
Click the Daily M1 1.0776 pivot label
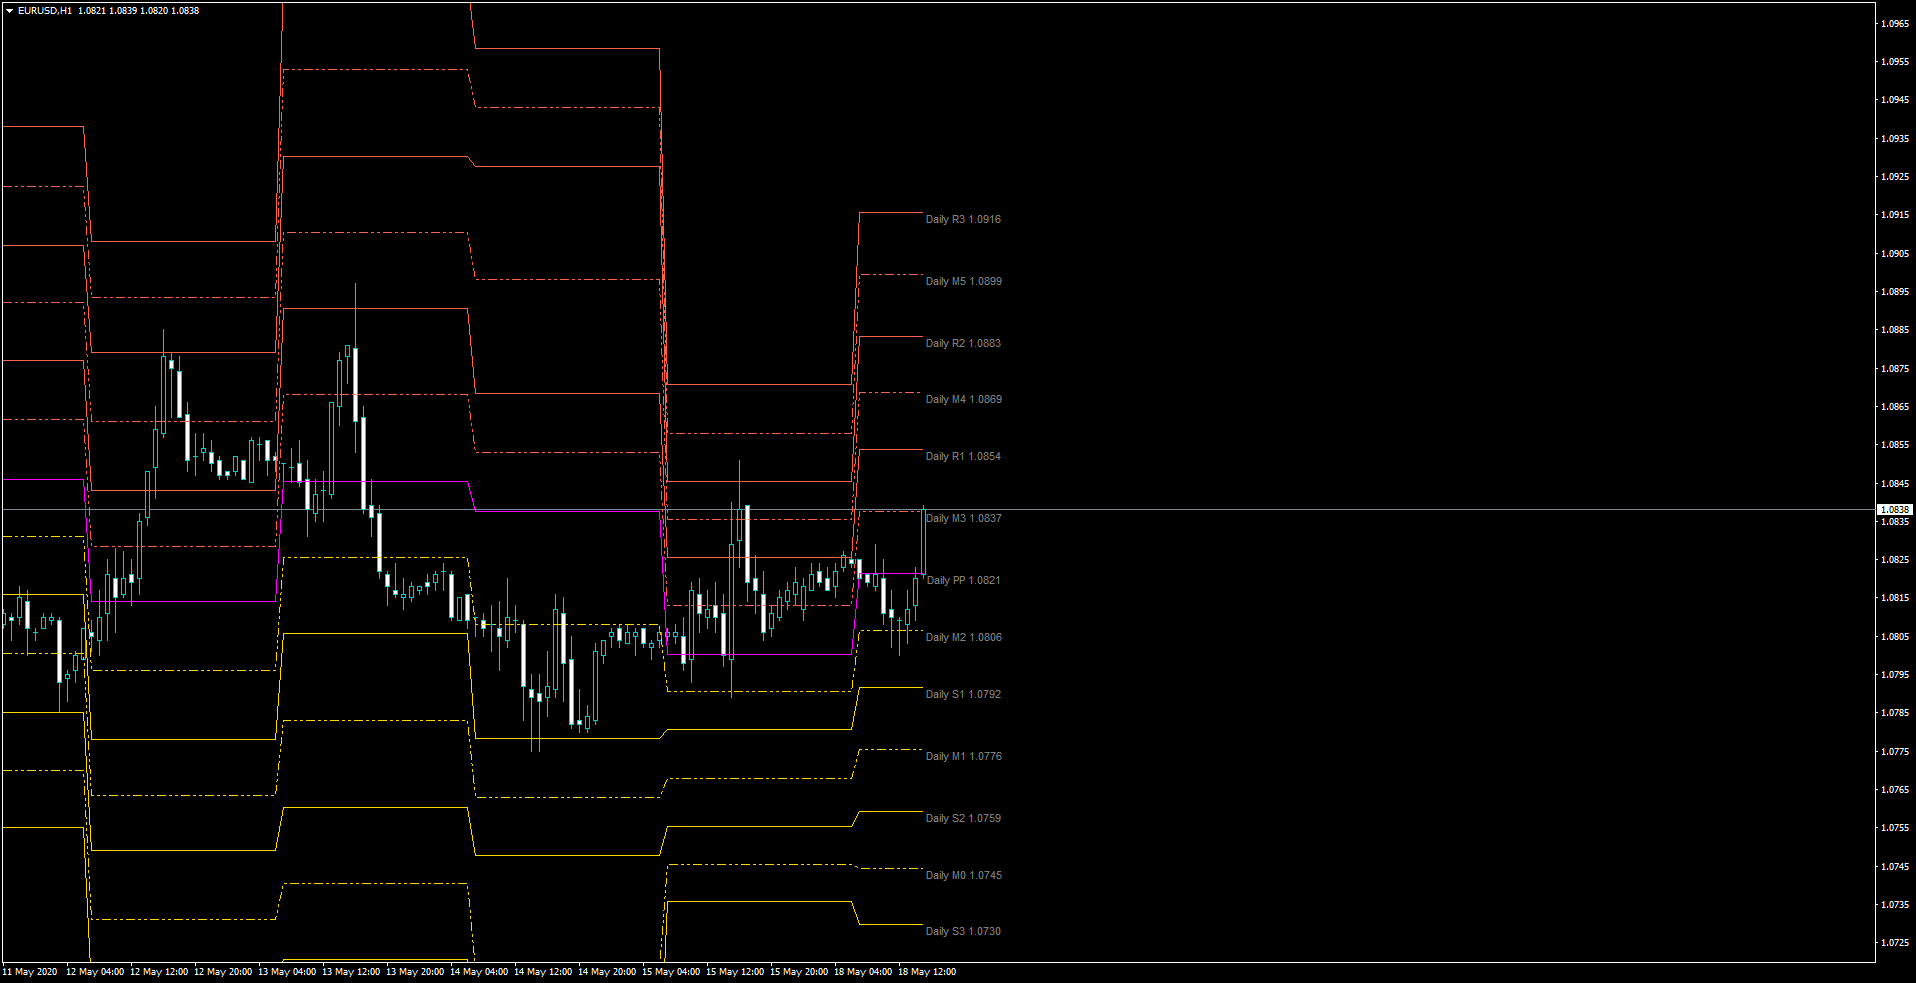963,756
